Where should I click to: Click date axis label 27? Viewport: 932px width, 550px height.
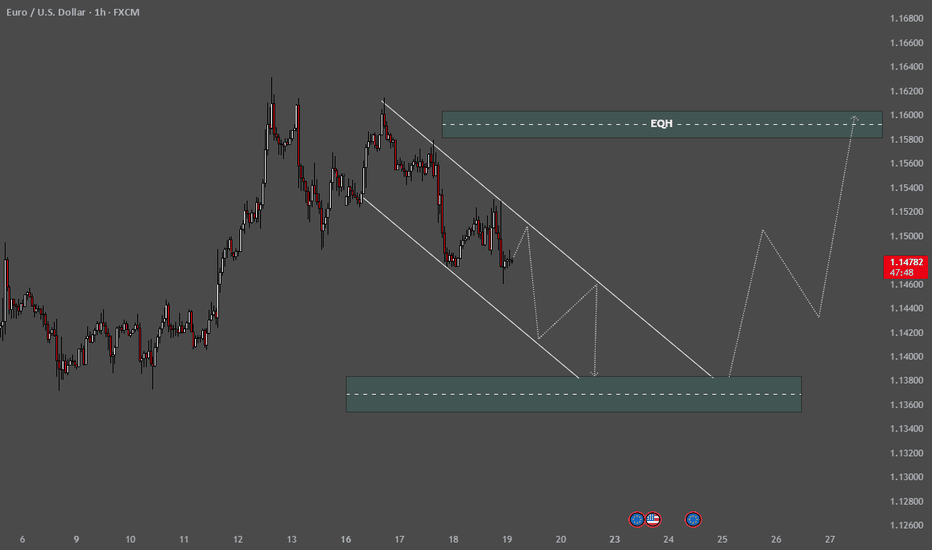pyautogui.click(x=829, y=539)
